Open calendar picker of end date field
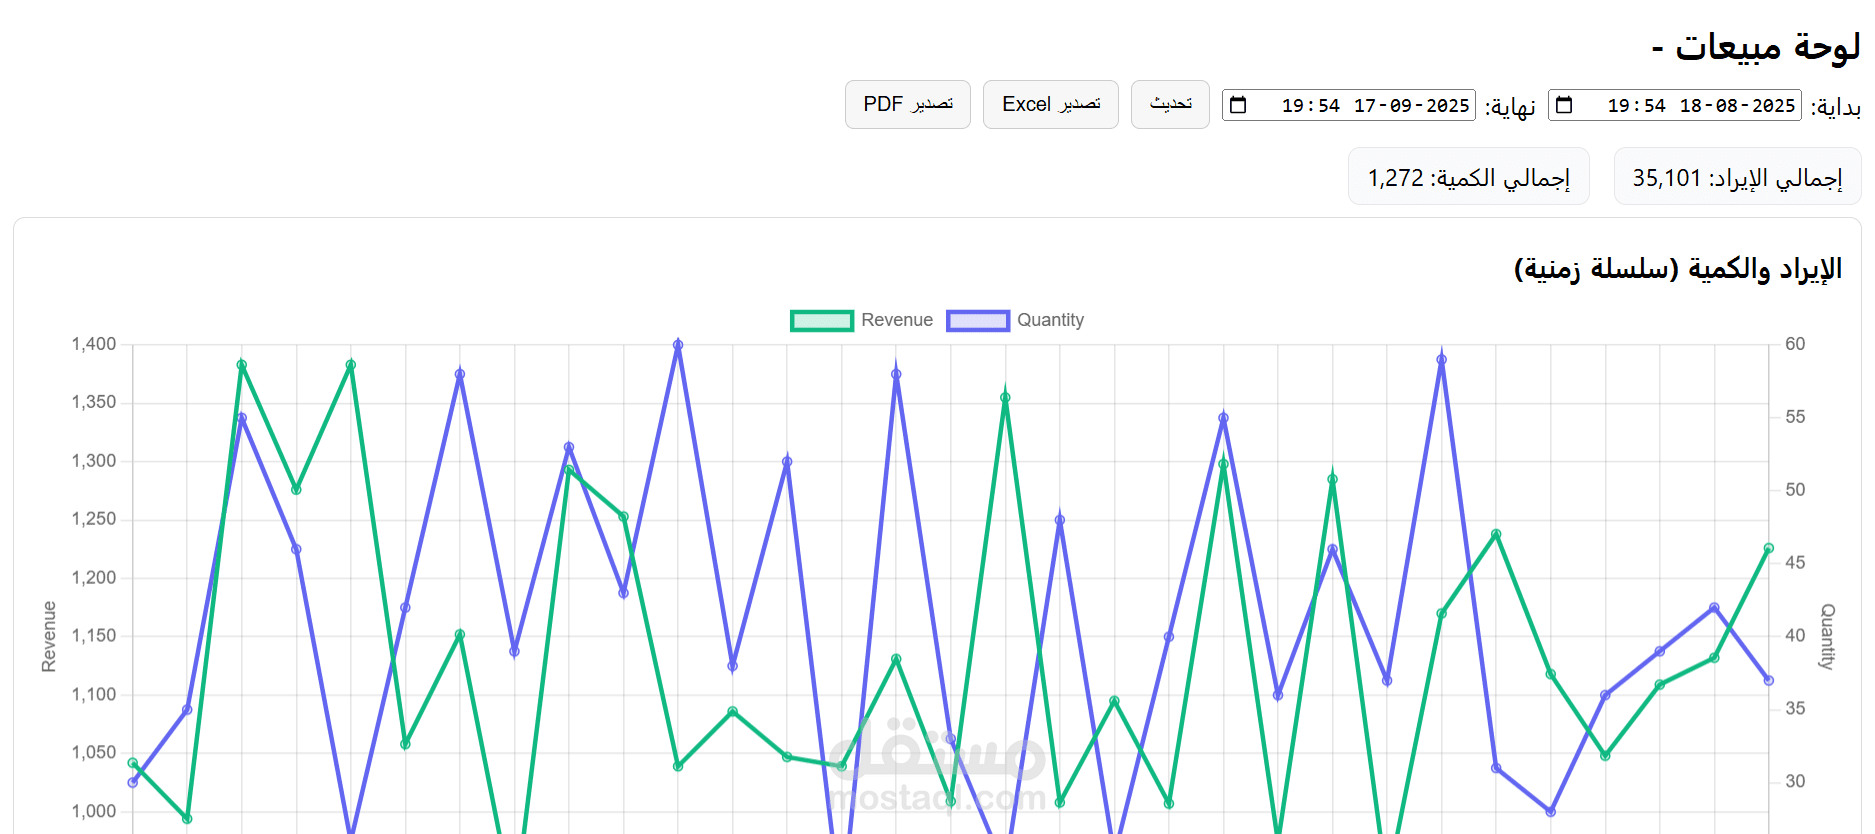This screenshot has height=834, width=1875. [x=1238, y=105]
